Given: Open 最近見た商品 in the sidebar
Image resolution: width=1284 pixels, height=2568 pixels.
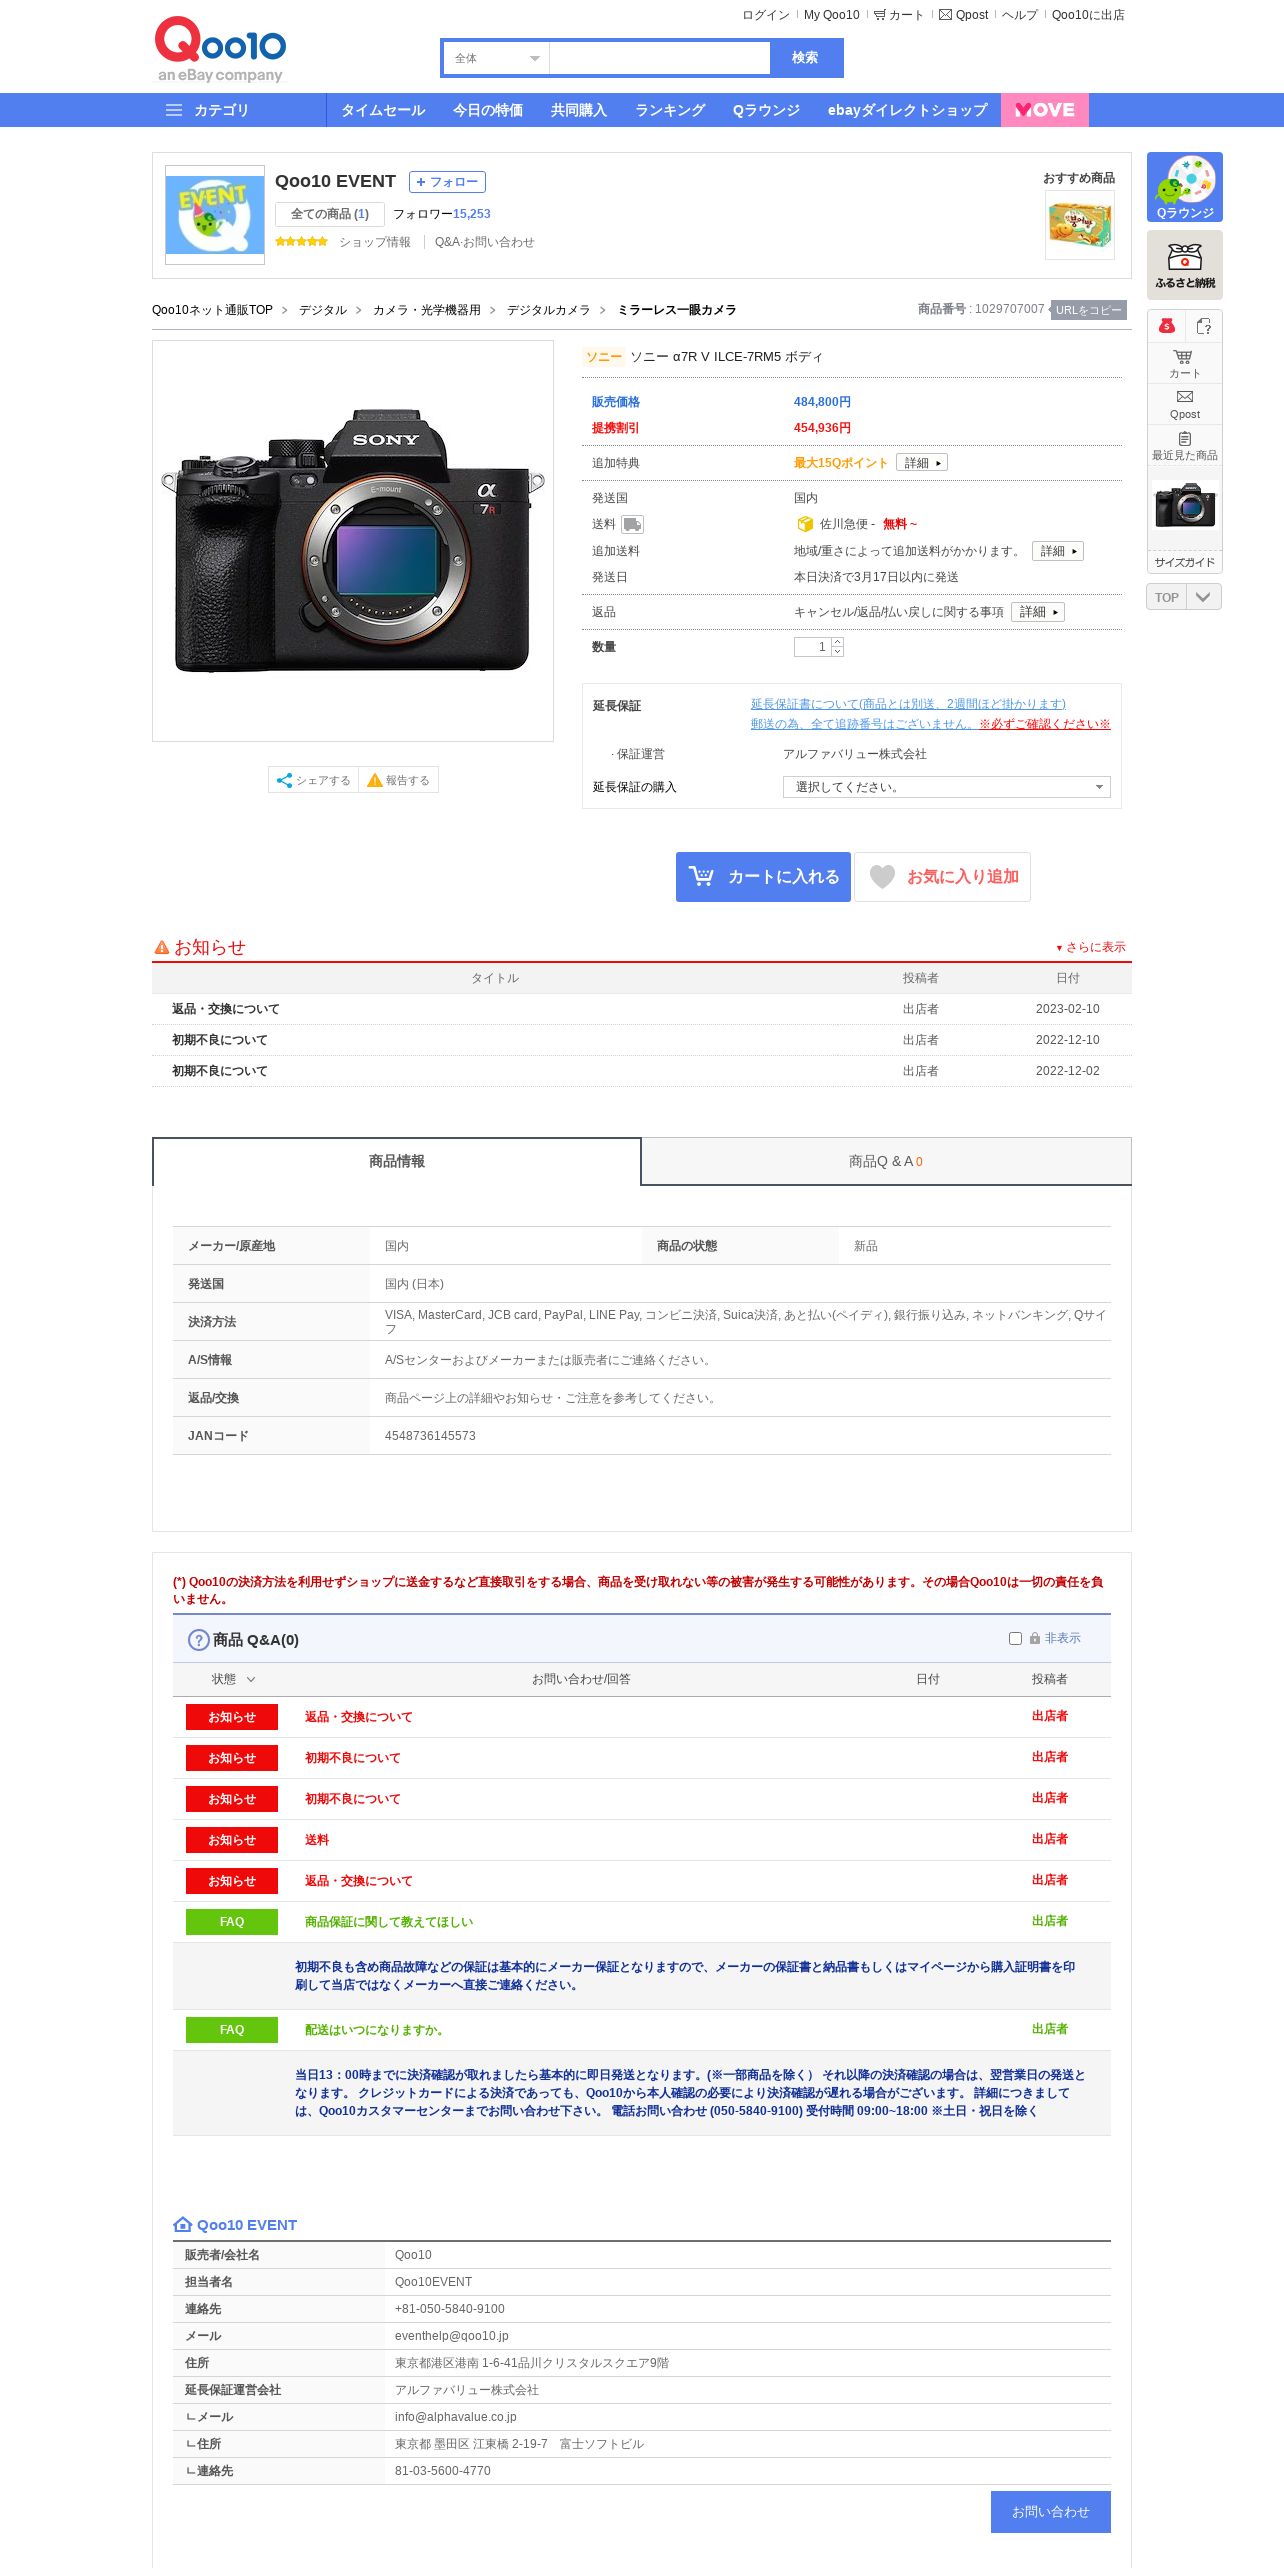Looking at the screenshot, I should click(x=1184, y=446).
